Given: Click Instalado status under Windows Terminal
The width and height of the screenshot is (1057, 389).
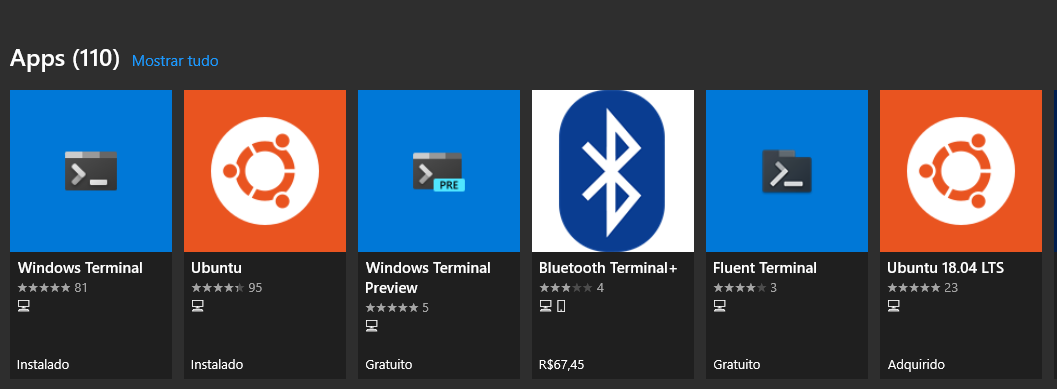Looking at the screenshot, I should coord(43,365).
